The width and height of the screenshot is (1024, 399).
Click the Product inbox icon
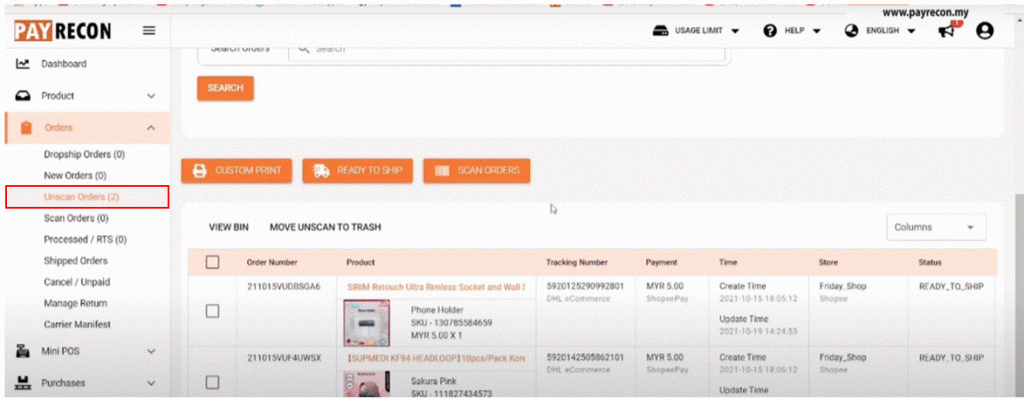23,95
